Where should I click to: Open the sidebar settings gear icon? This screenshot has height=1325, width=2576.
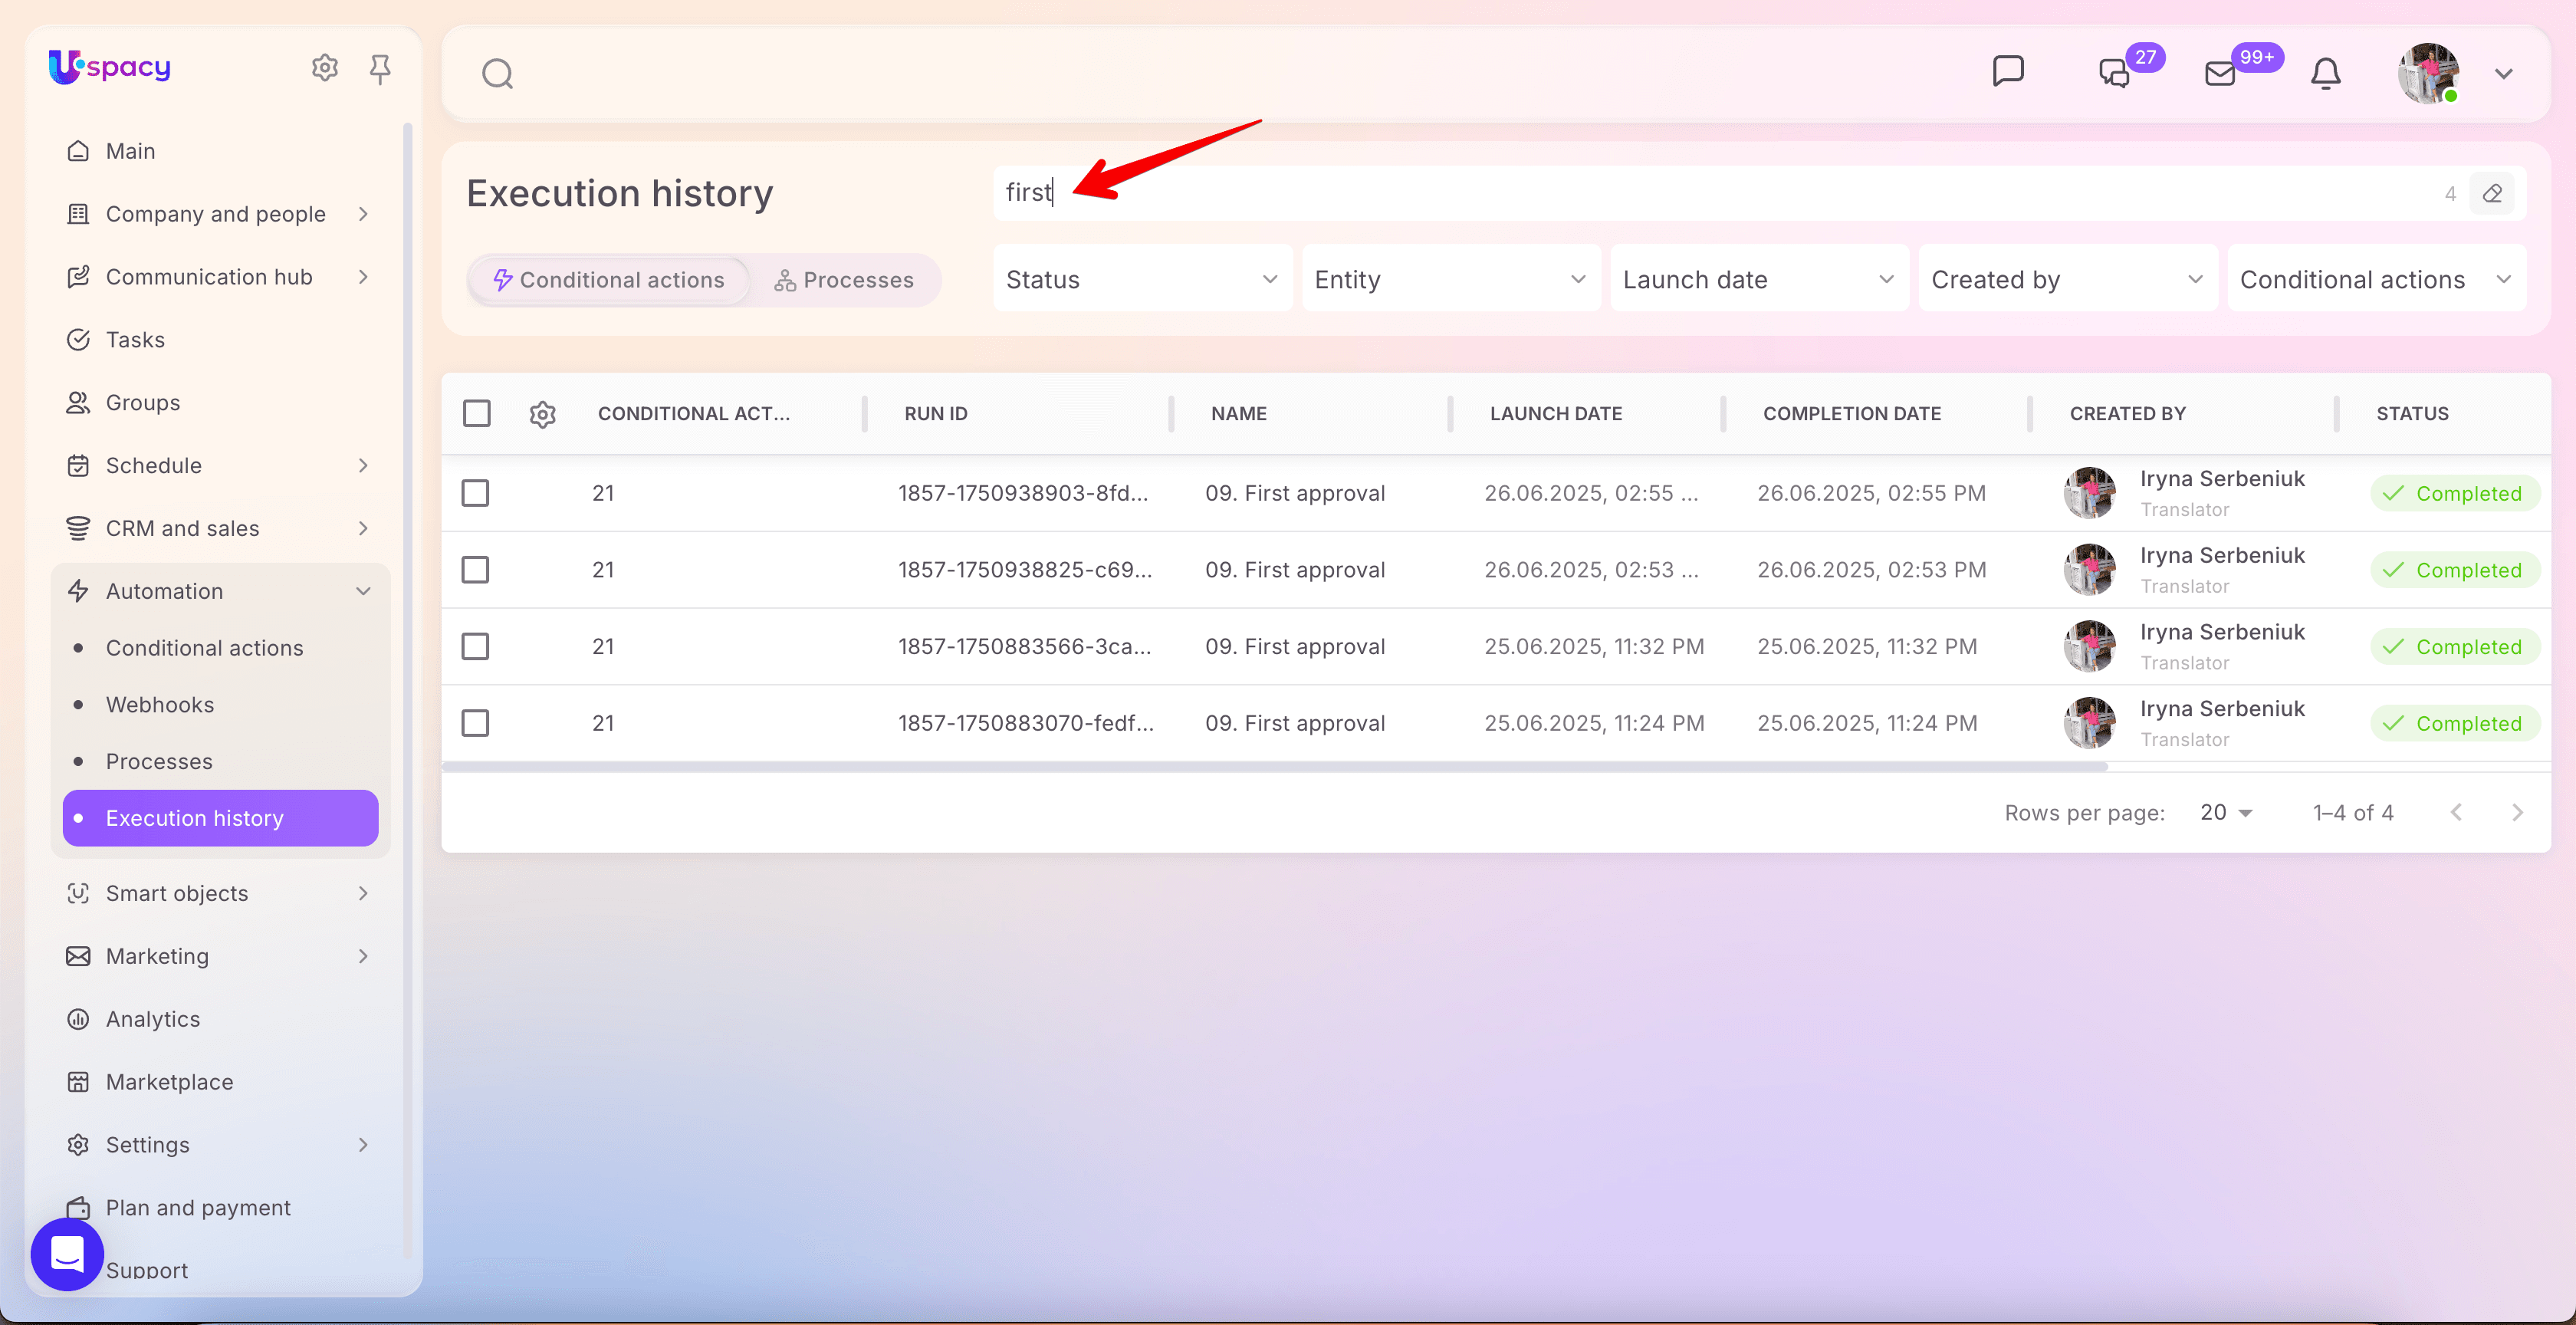pos(325,68)
